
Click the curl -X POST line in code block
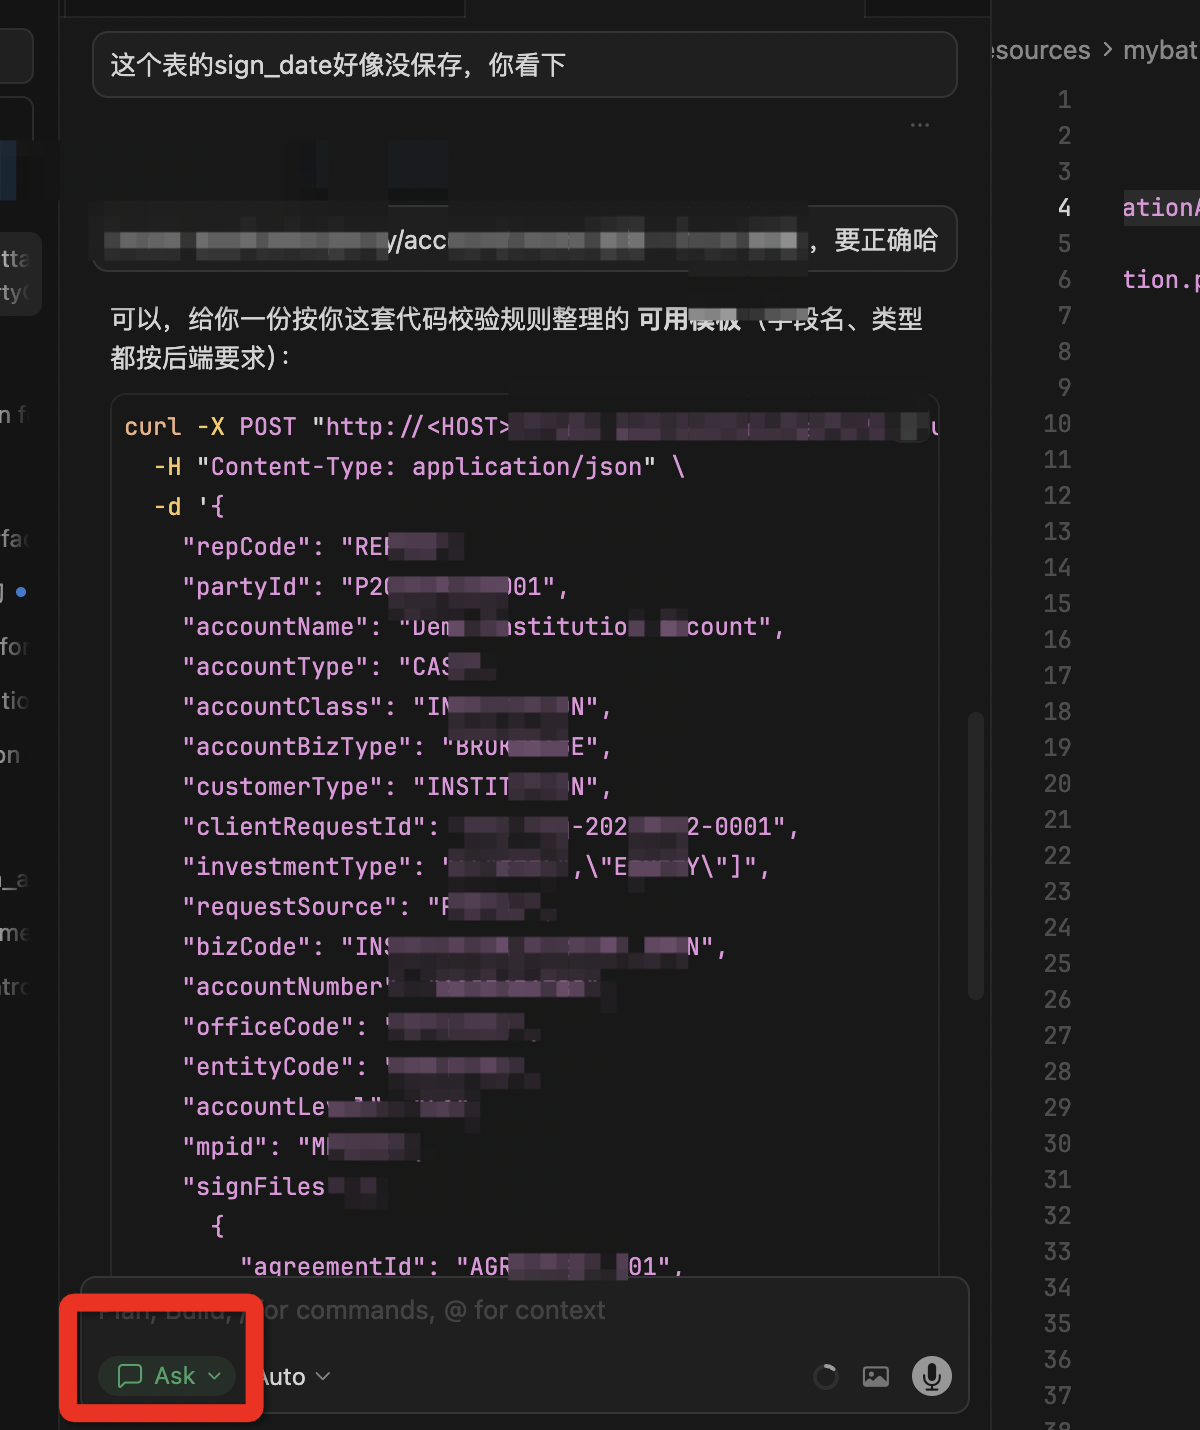click(531, 427)
